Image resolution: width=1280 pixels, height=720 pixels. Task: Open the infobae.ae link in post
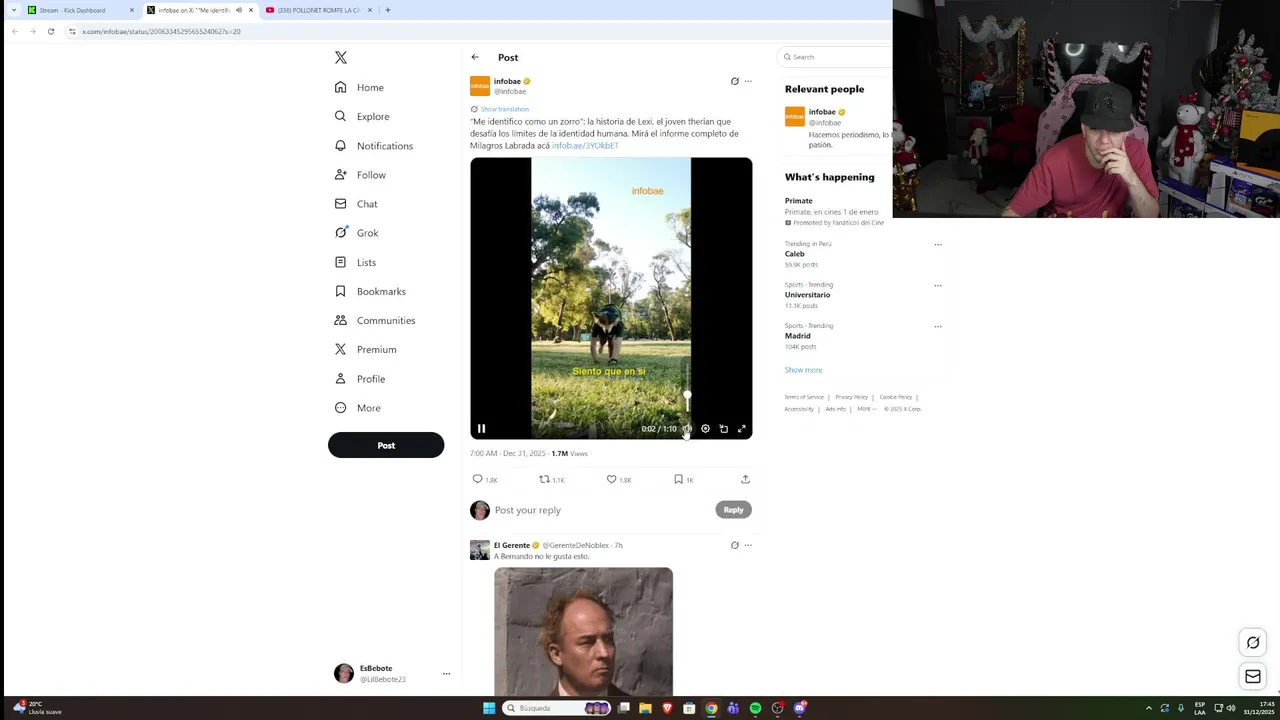[x=586, y=146]
